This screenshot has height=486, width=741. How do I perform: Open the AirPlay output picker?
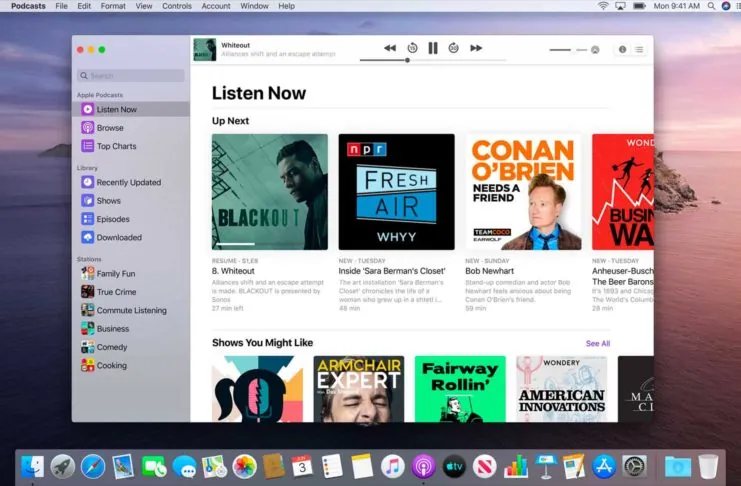tap(595, 50)
